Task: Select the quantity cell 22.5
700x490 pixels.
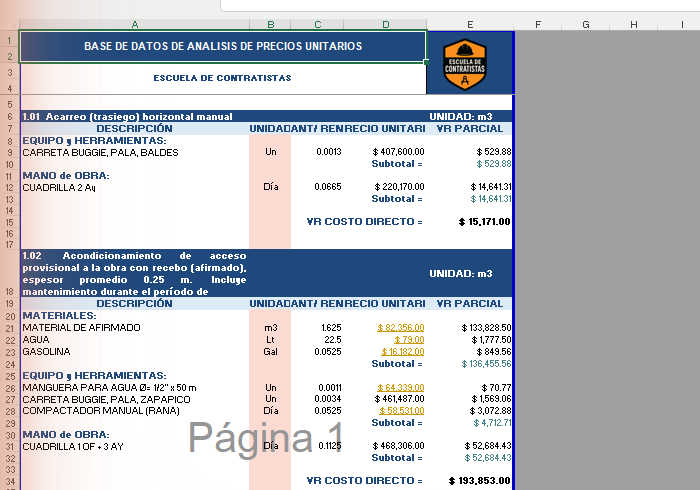Action: click(317, 340)
